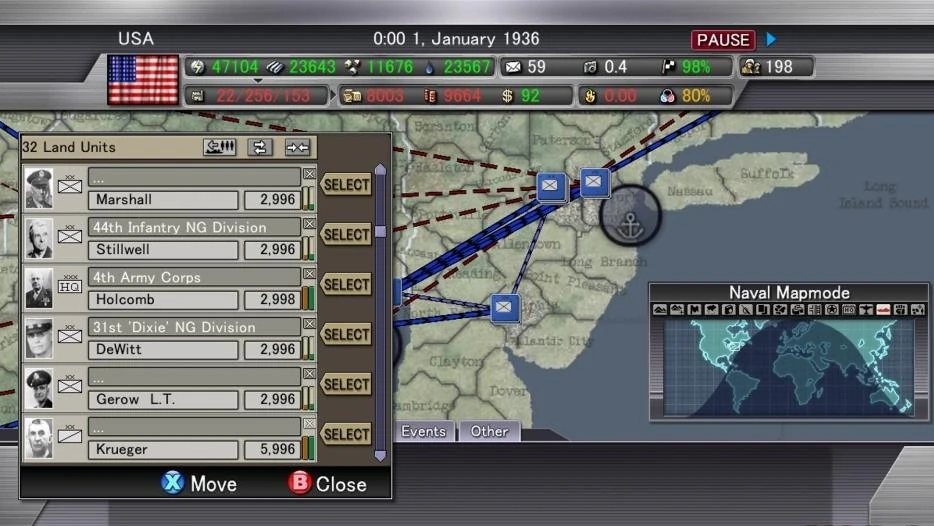Toggle the X box on Krueger's unit row
The image size is (934, 526).
coord(309,424)
